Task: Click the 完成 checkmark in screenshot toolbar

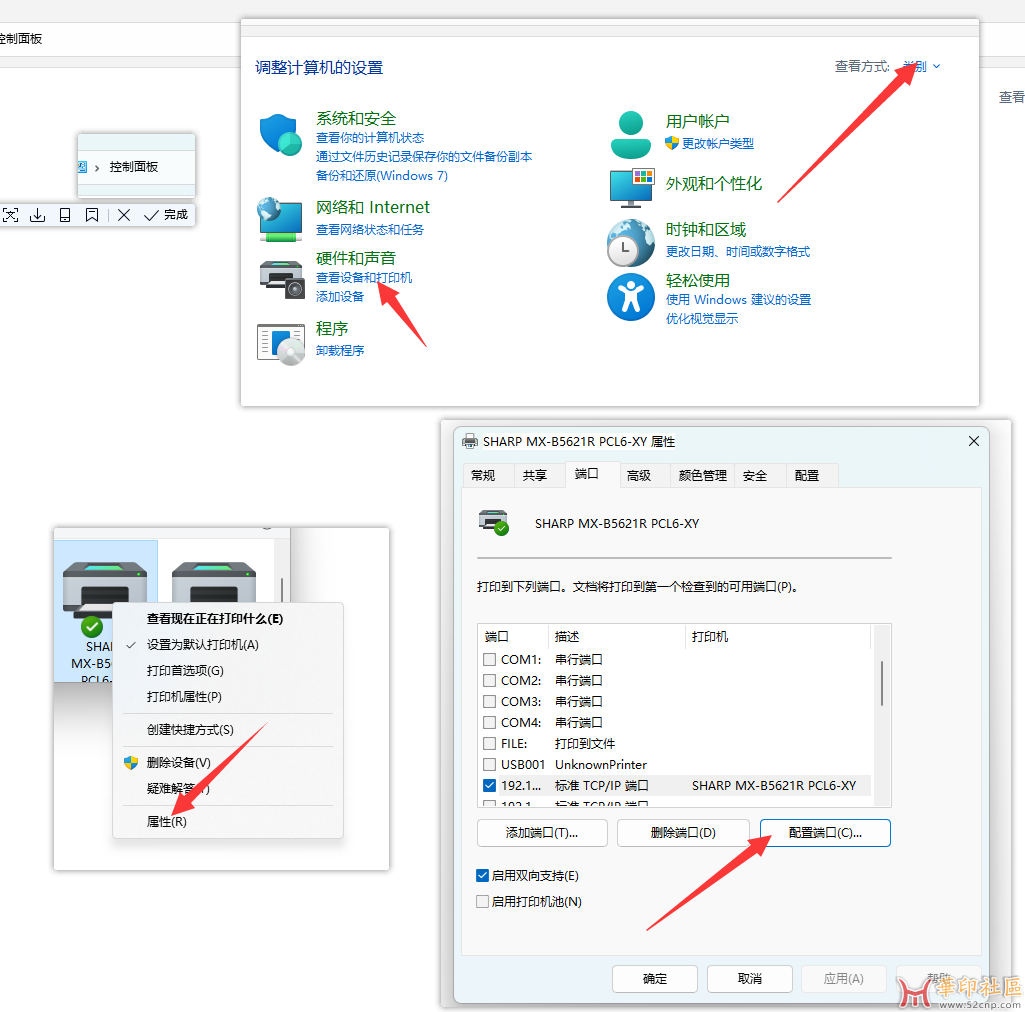Action: [x=165, y=214]
